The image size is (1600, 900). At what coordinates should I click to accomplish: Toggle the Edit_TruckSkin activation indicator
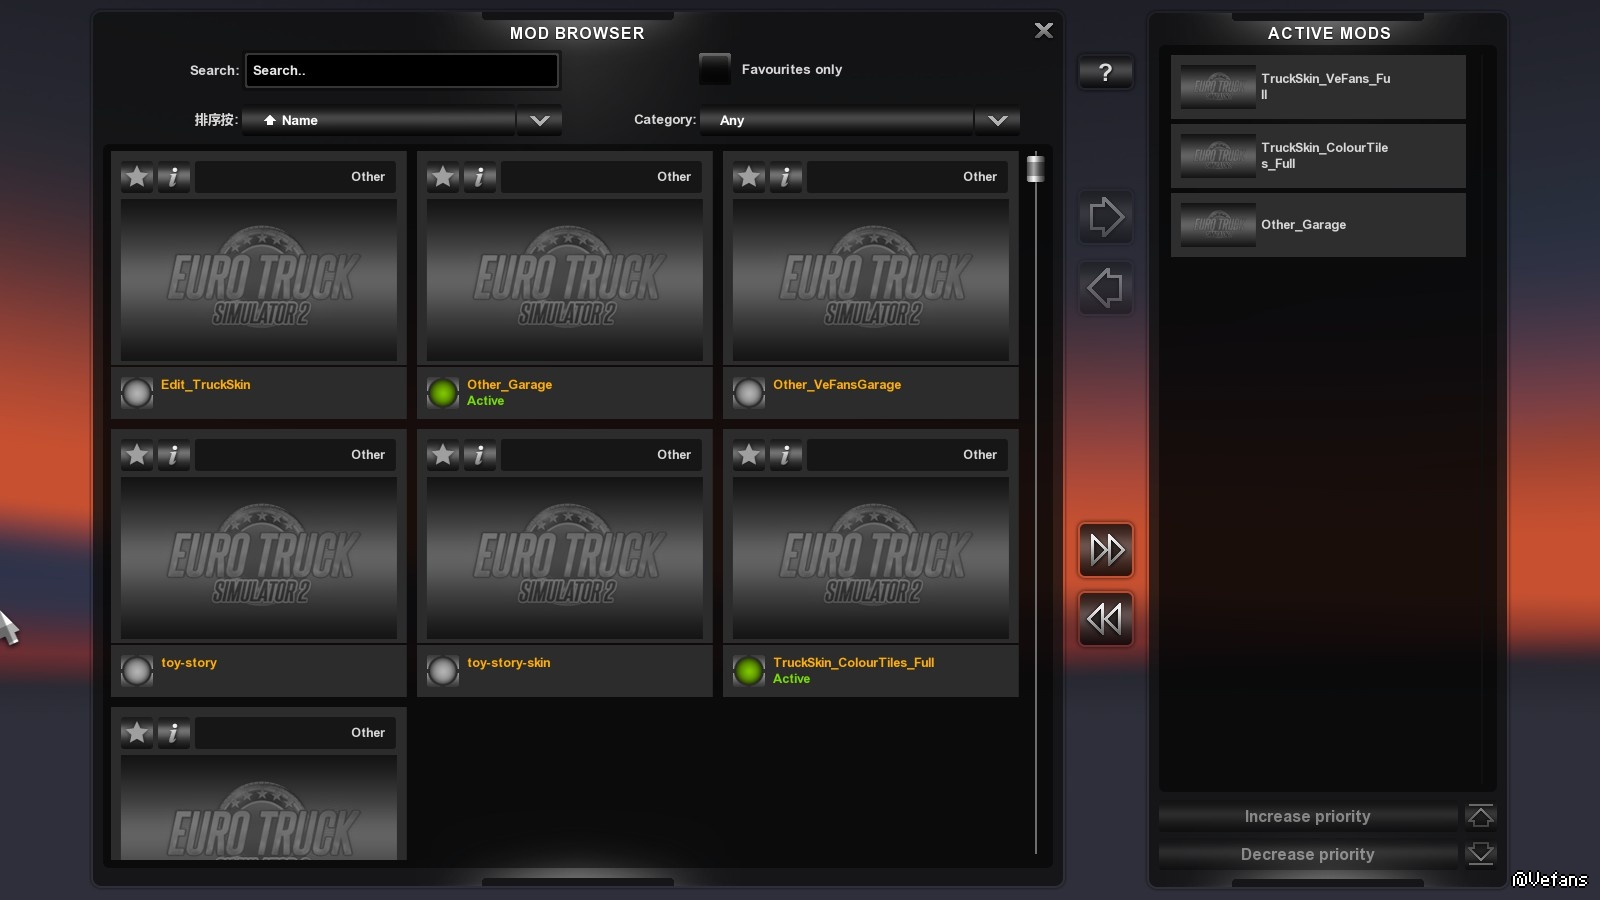pyautogui.click(x=137, y=393)
